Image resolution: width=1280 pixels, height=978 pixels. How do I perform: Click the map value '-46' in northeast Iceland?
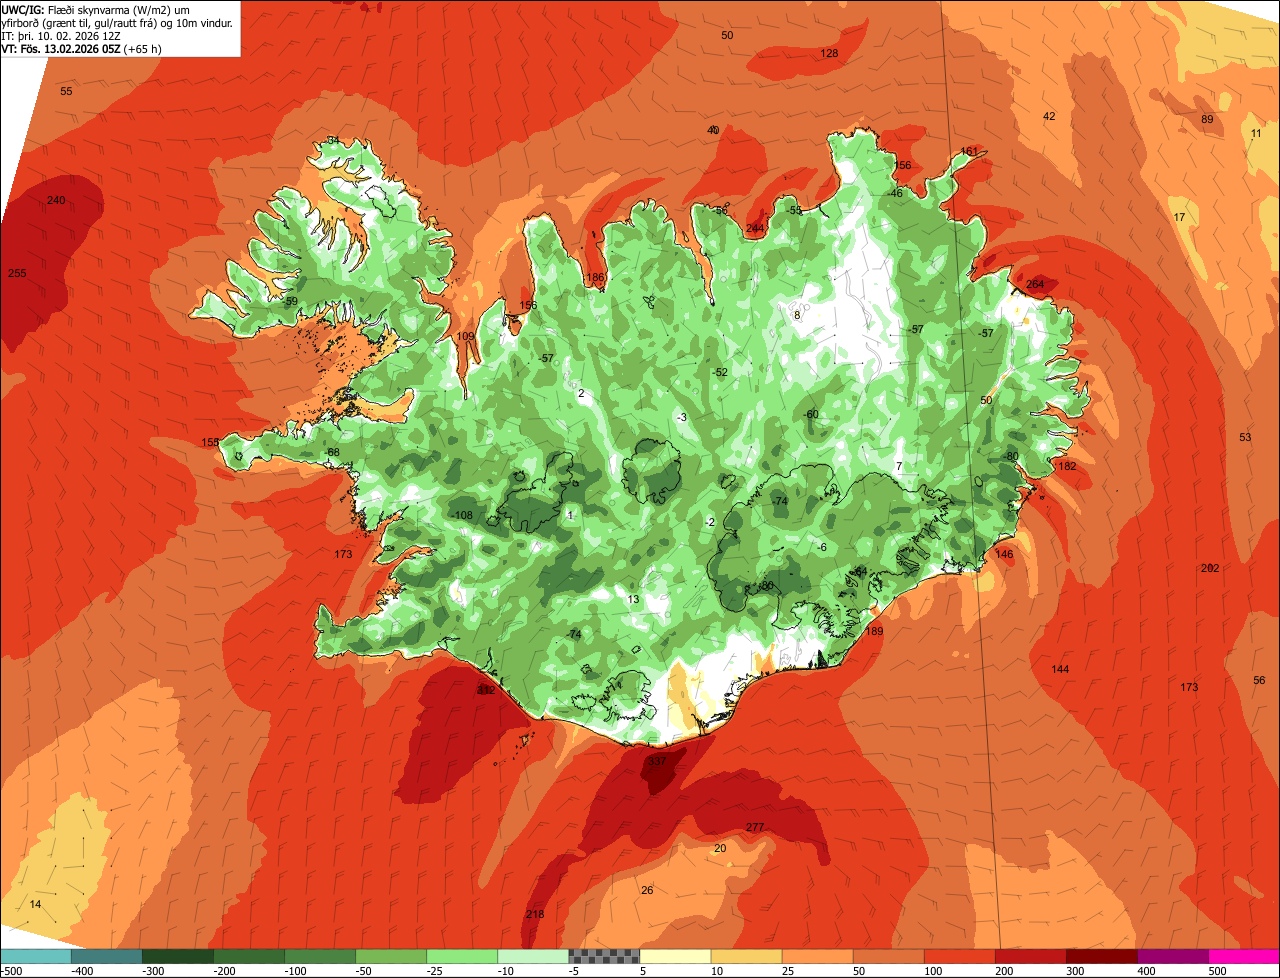pos(895,193)
